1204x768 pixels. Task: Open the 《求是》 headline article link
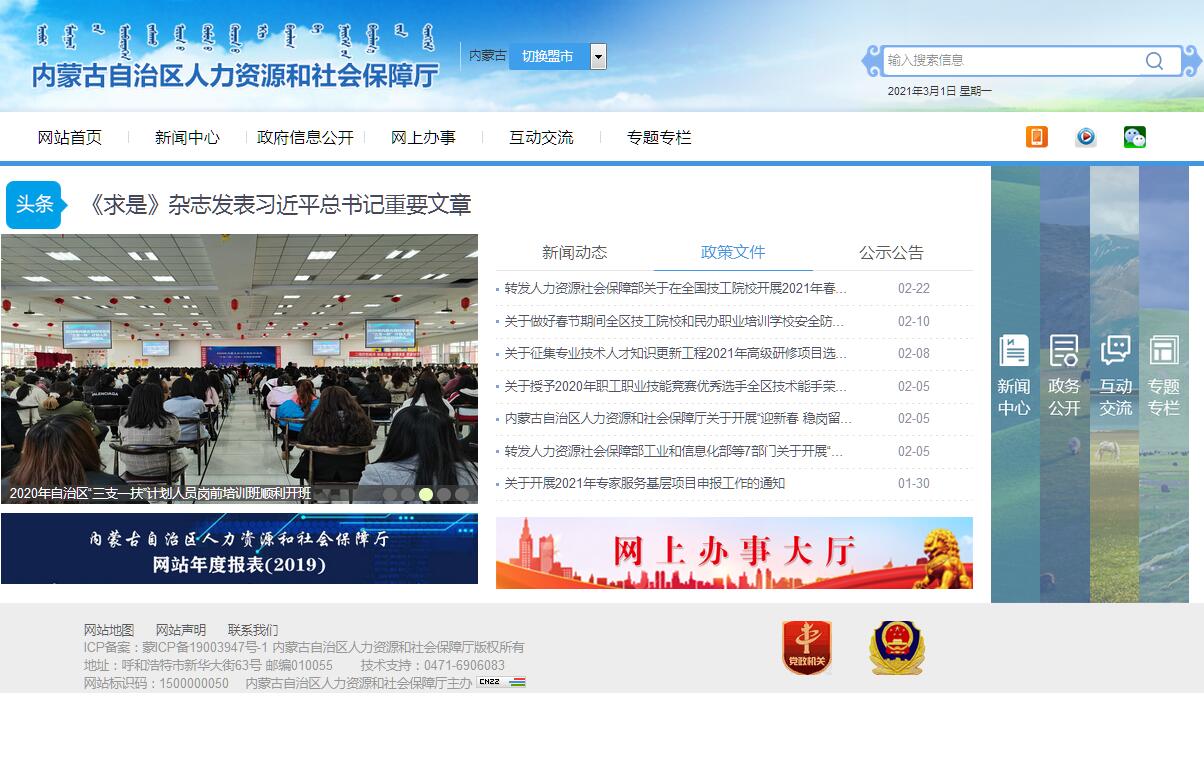(x=279, y=205)
